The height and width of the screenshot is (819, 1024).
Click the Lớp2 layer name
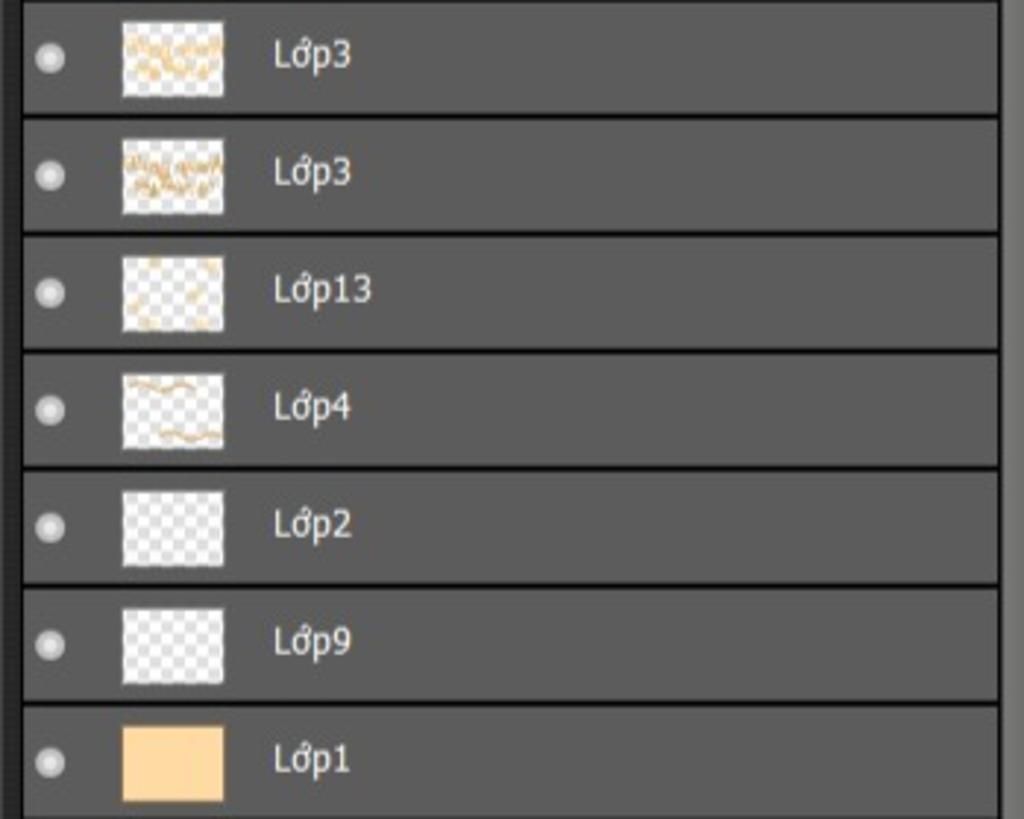312,524
